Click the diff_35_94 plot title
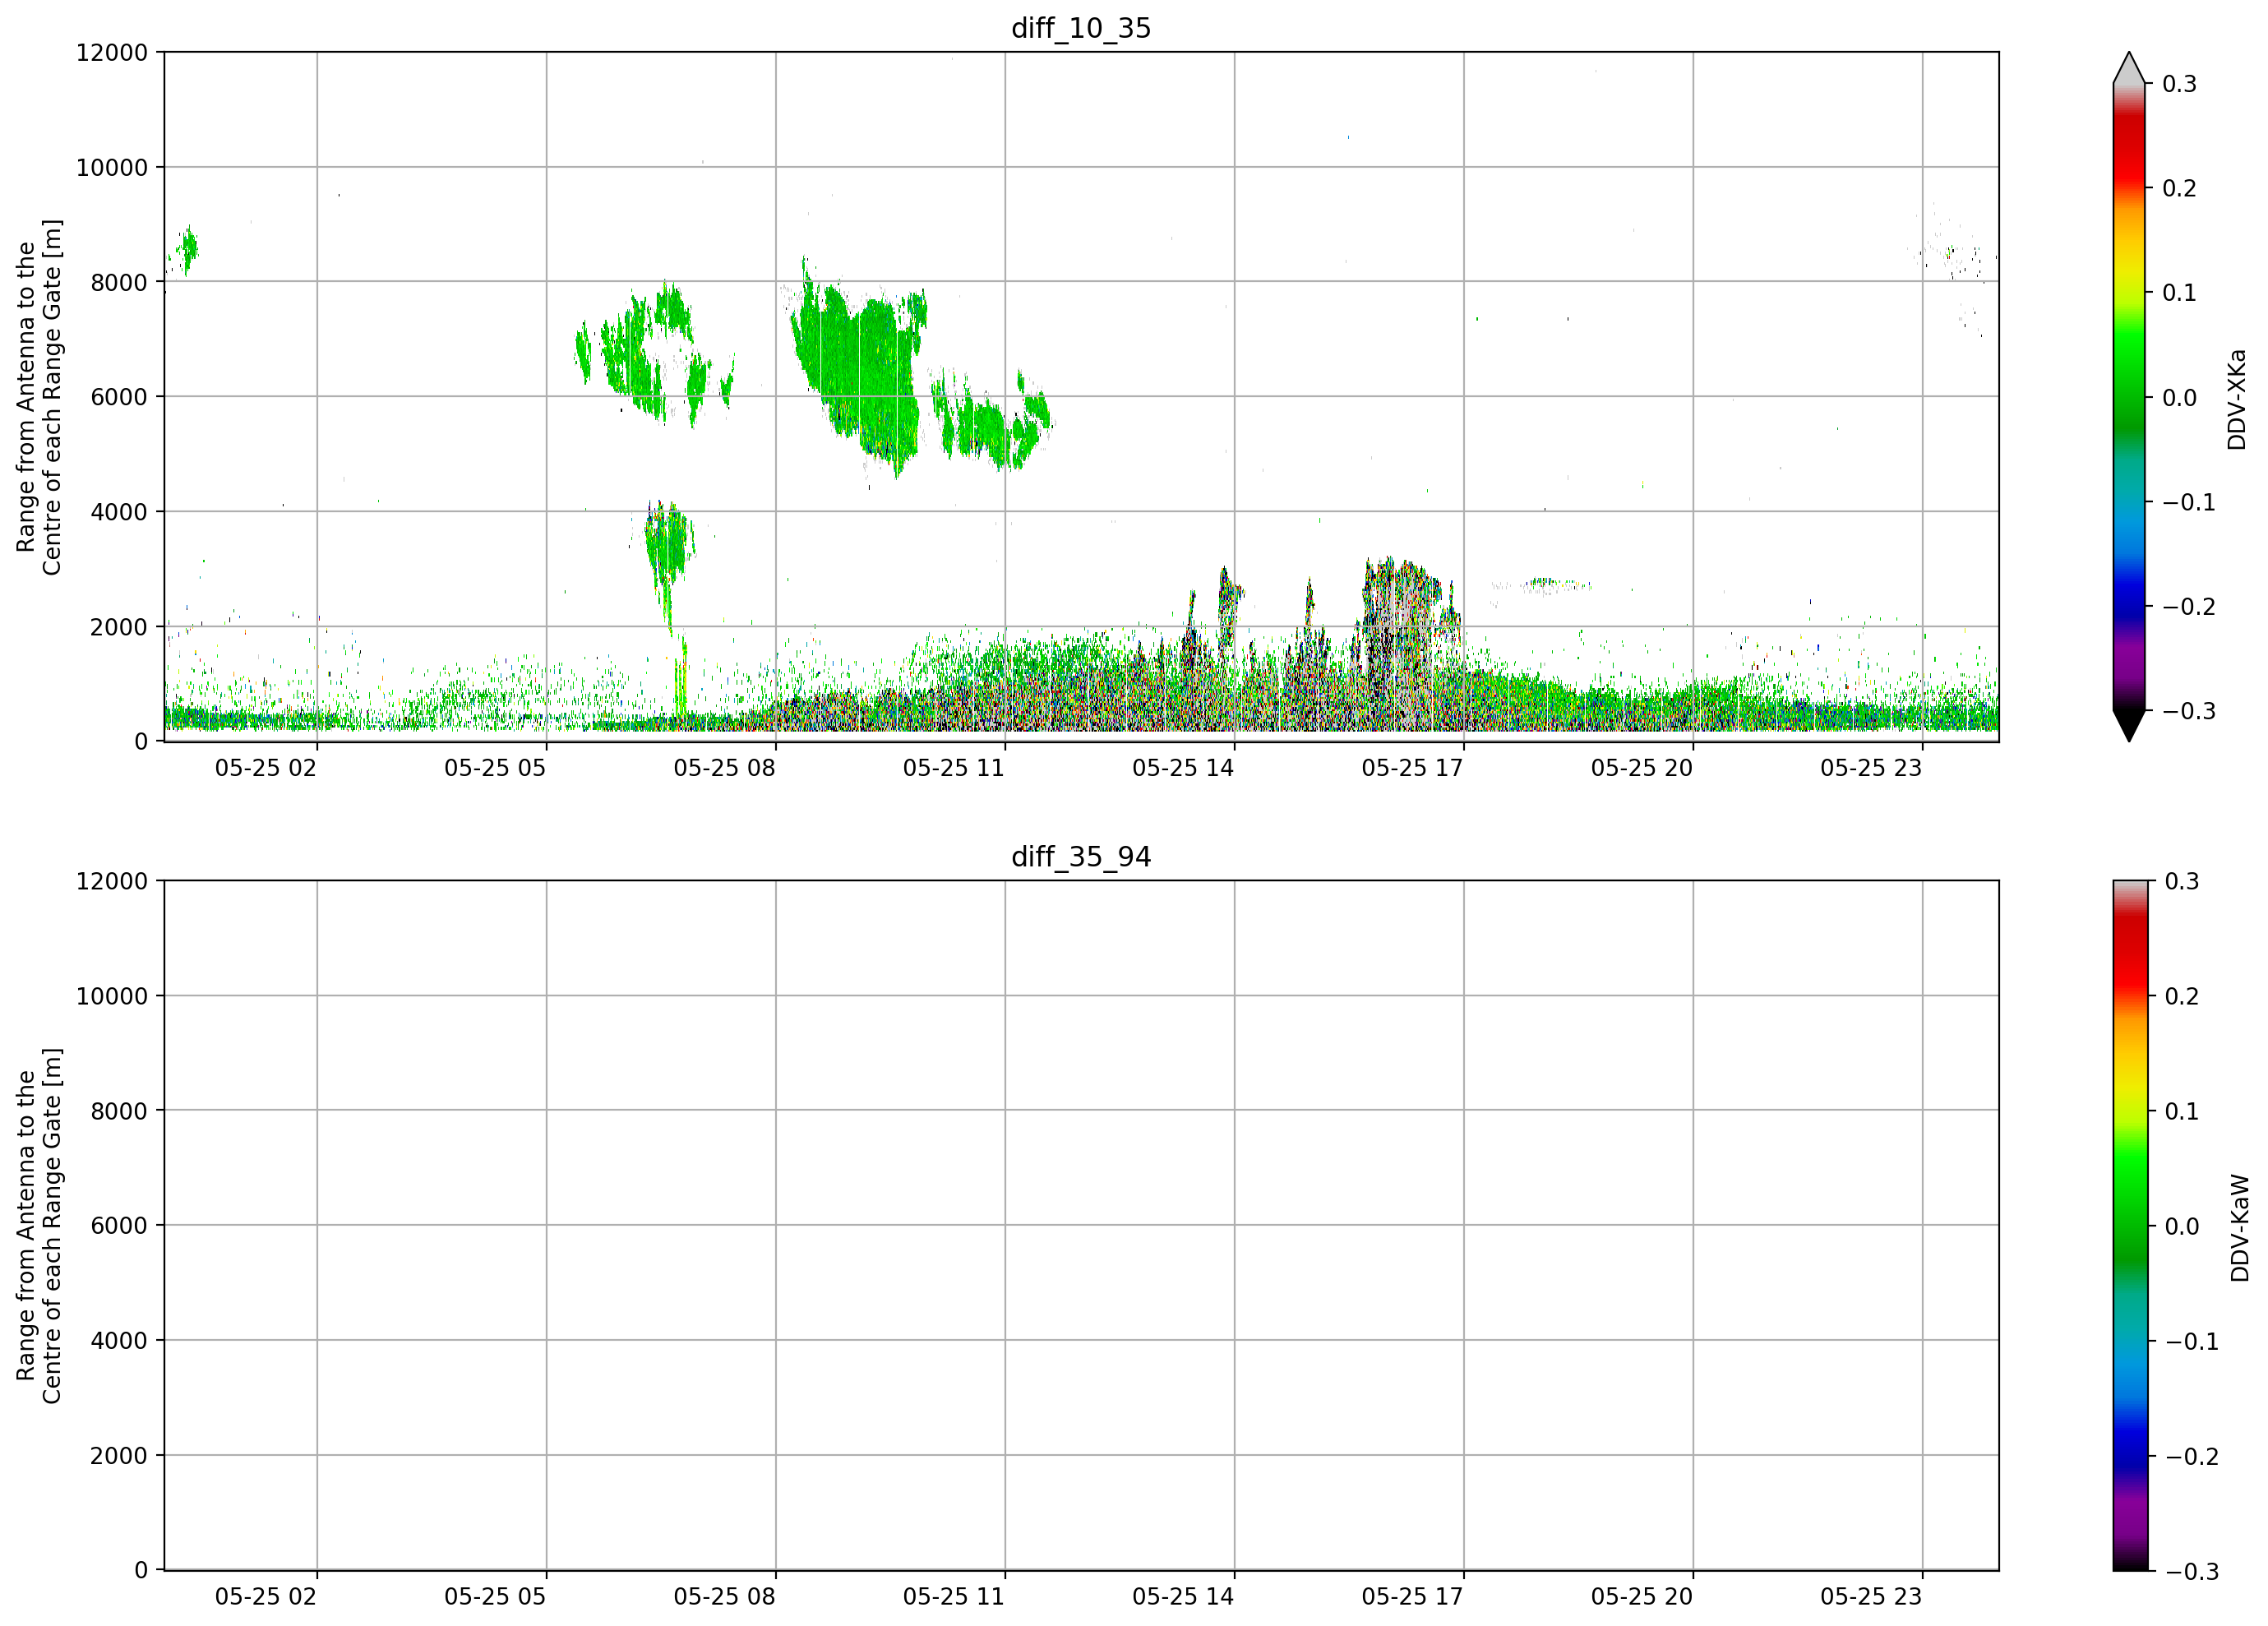Viewport: 2268px width, 1626px height. [1081, 857]
